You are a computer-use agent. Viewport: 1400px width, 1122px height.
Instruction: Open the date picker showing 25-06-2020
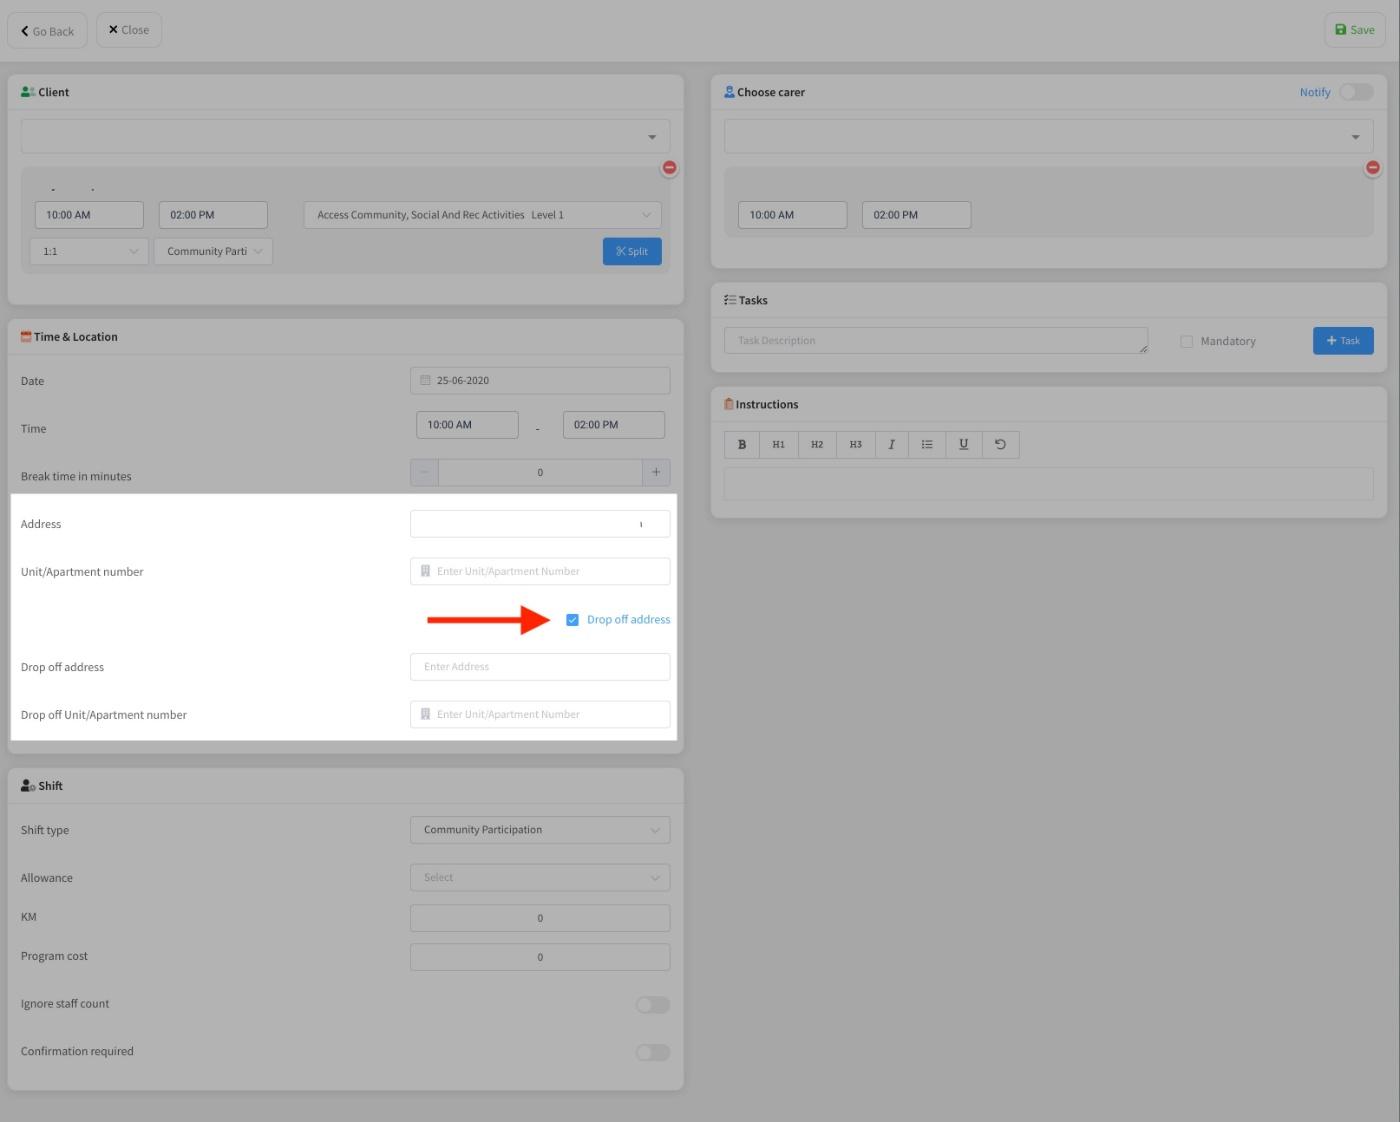tap(540, 381)
